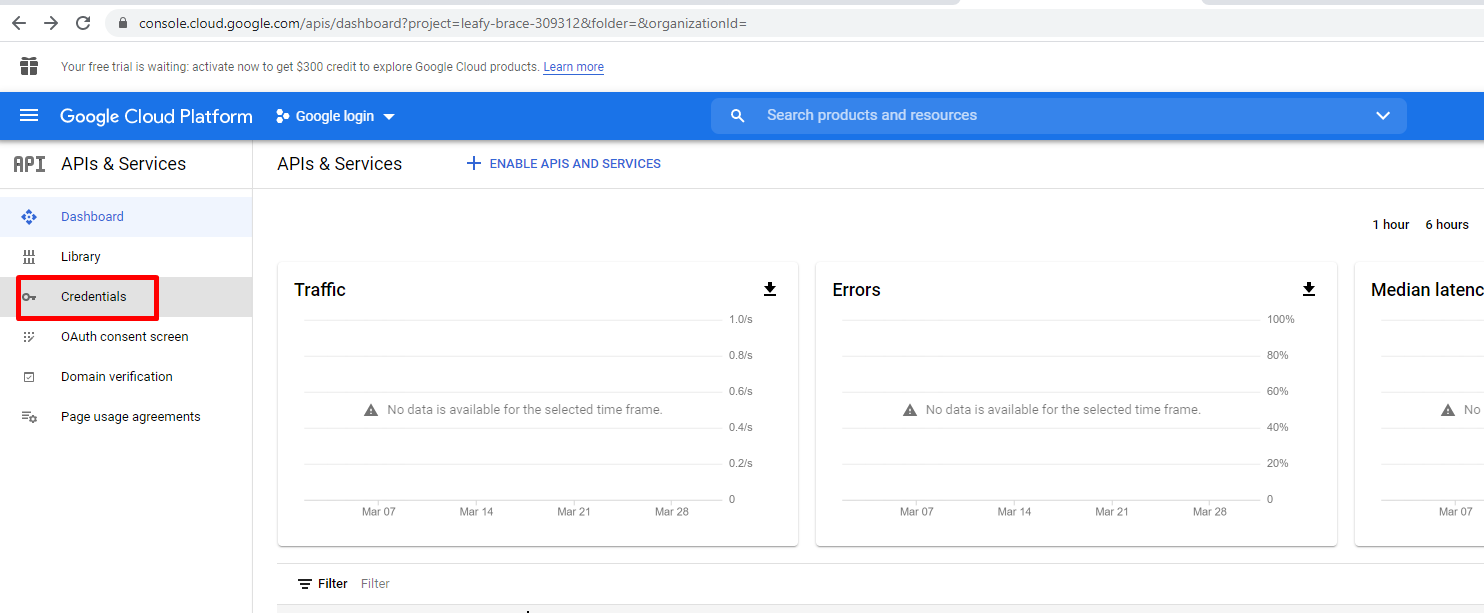Open OAuth consent screen in sidebar
Screen dimensions: 1484x613
tap(126, 337)
